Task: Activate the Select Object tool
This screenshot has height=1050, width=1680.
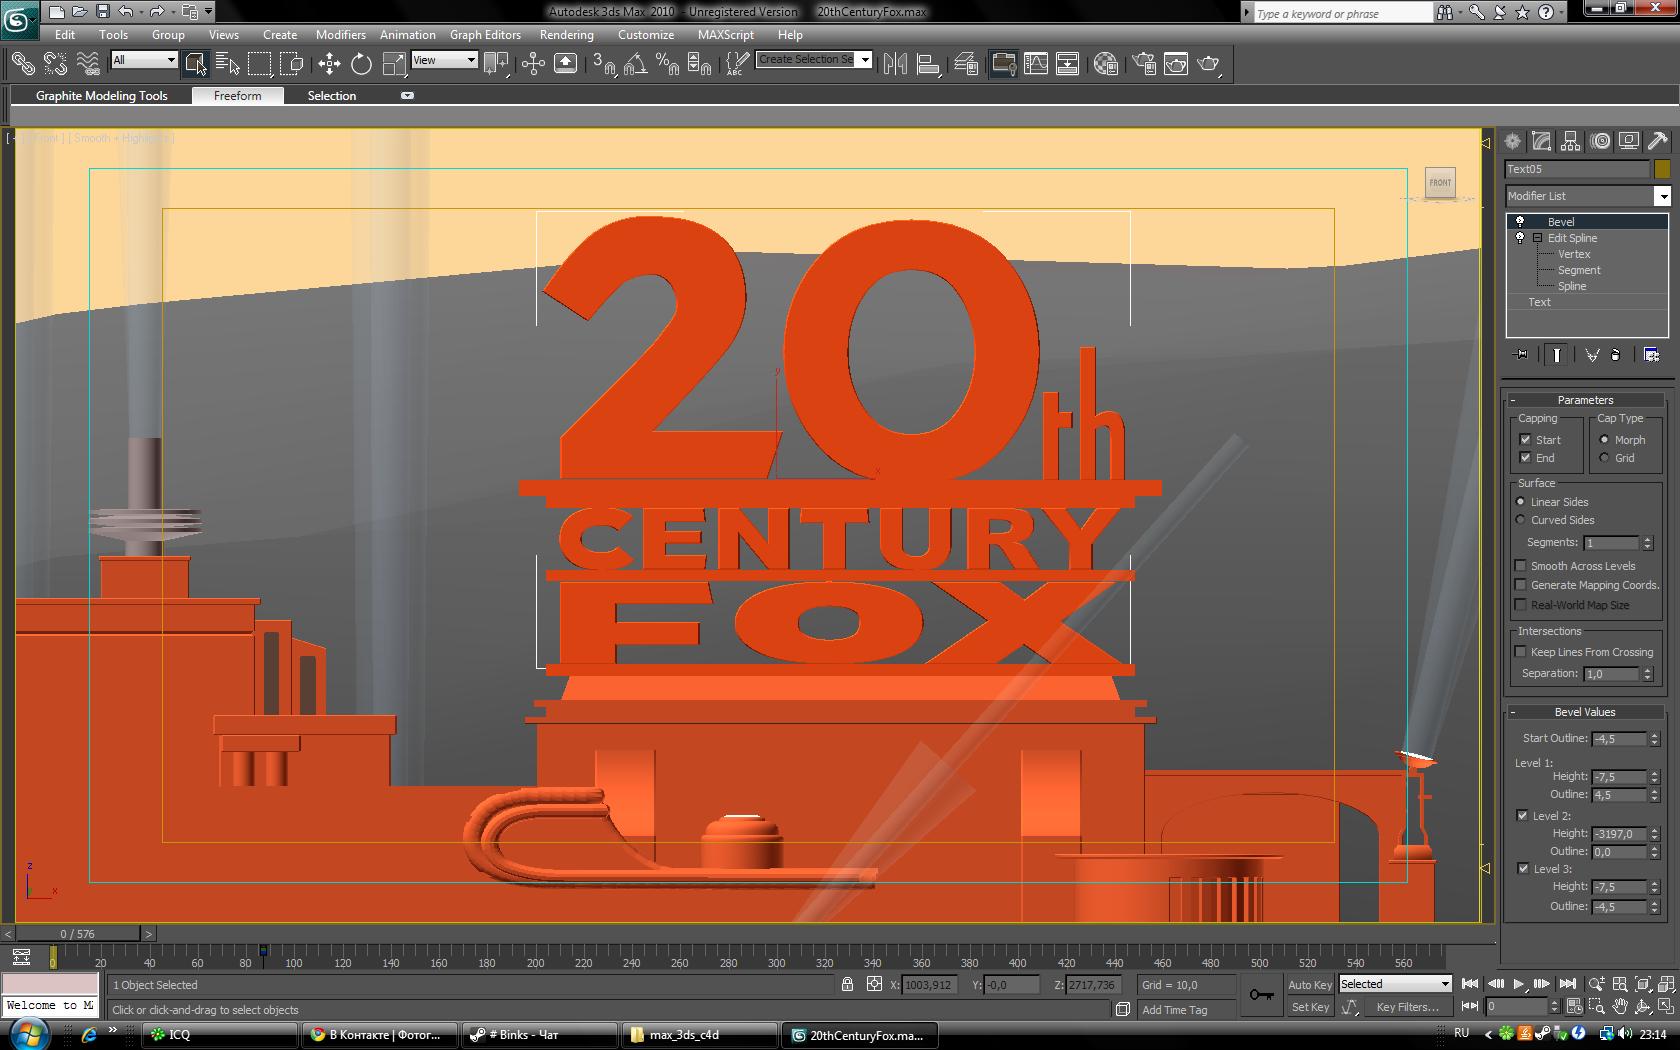Action: pos(195,64)
